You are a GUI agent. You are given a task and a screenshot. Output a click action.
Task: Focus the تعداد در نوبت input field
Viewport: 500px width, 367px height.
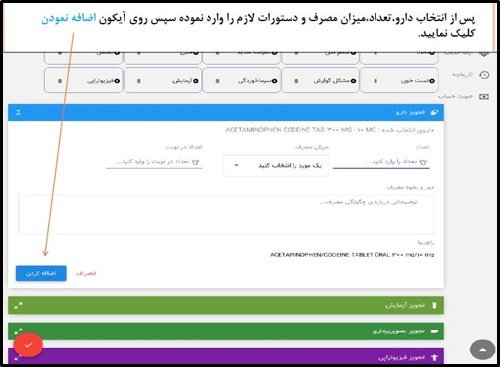[x=154, y=162]
